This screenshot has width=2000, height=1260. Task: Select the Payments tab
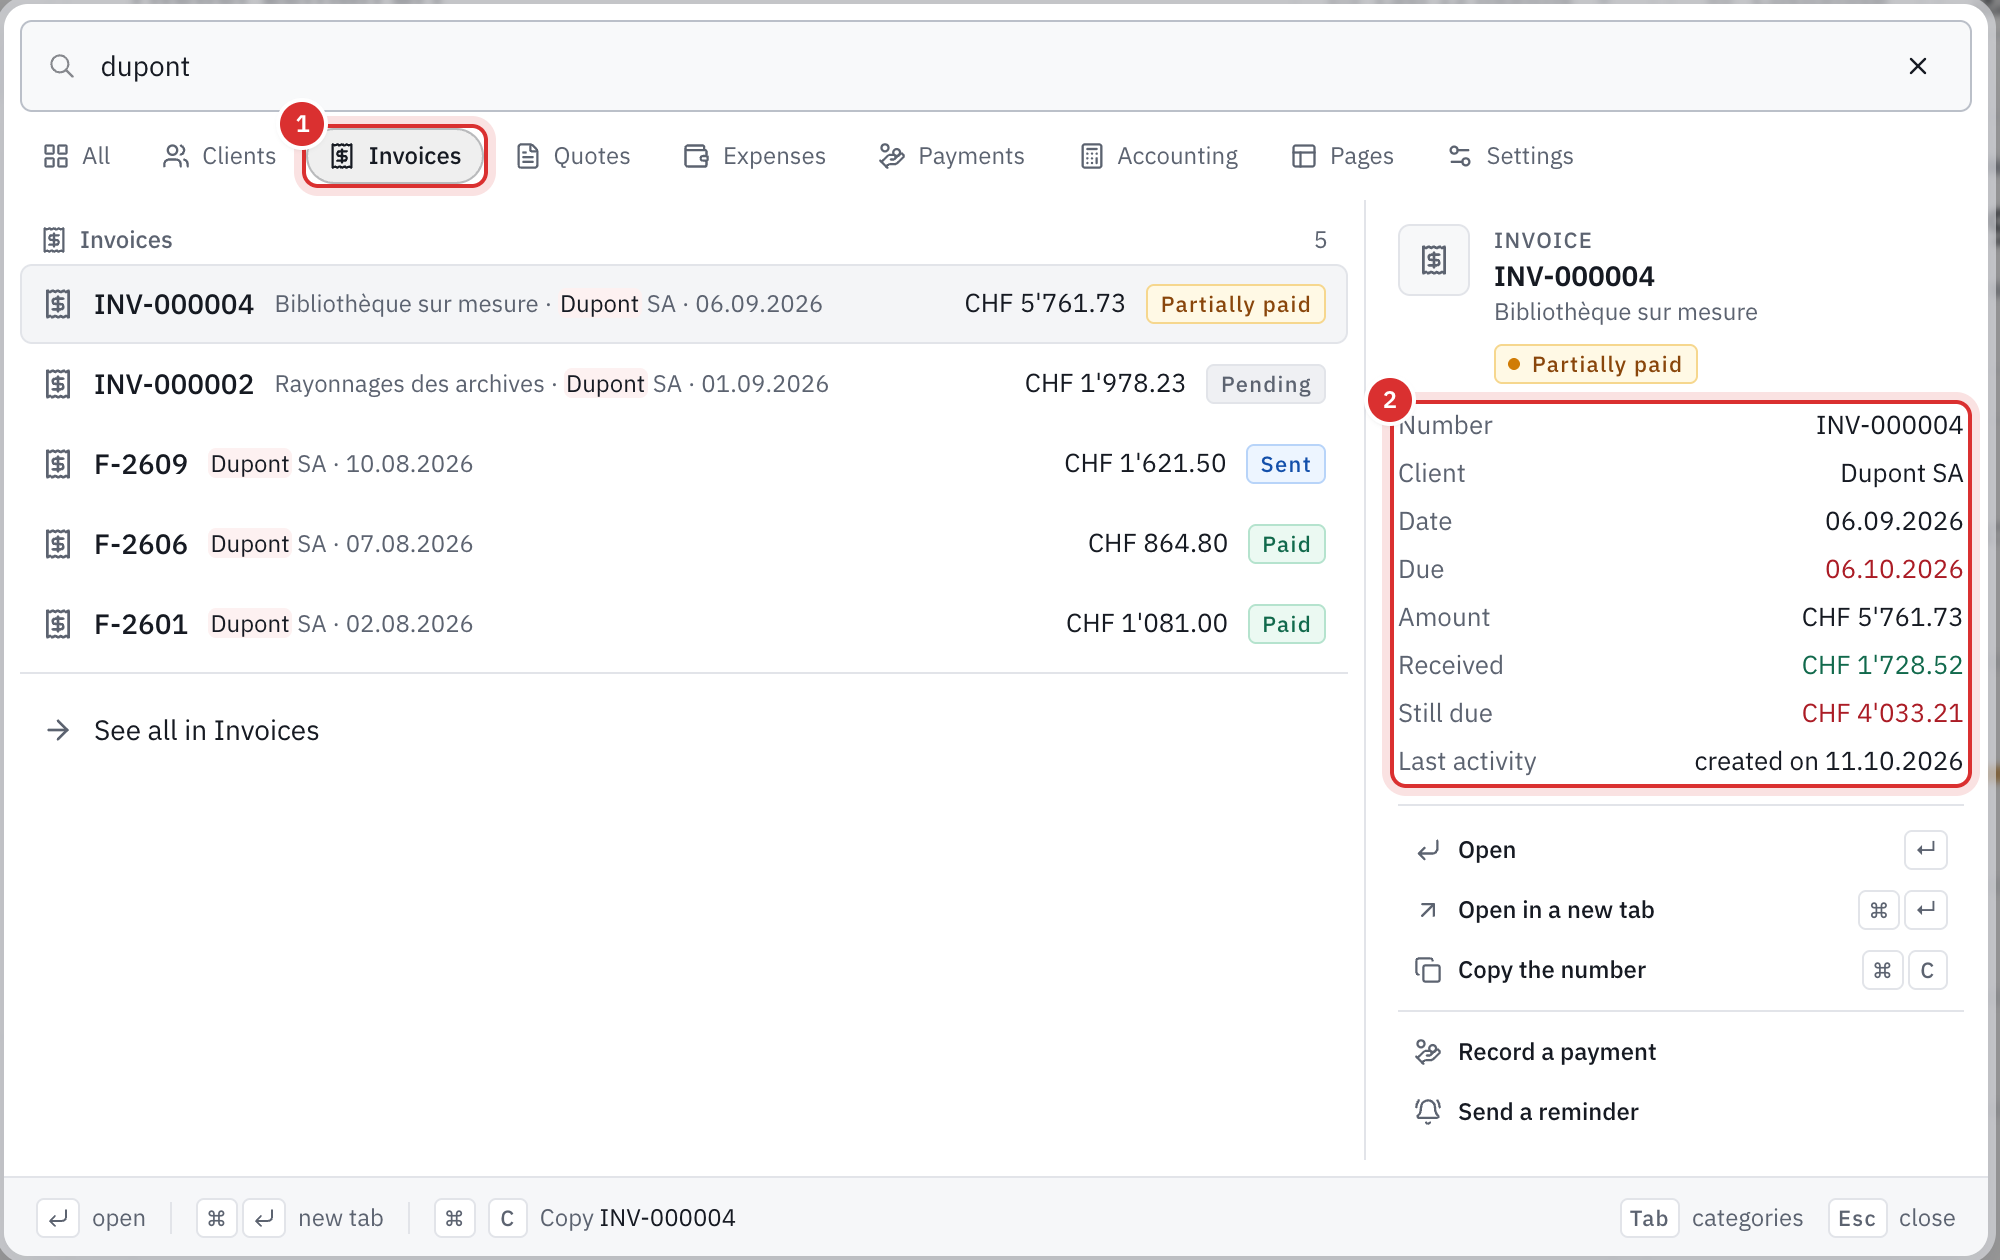pyautogui.click(x=952, y=156)
